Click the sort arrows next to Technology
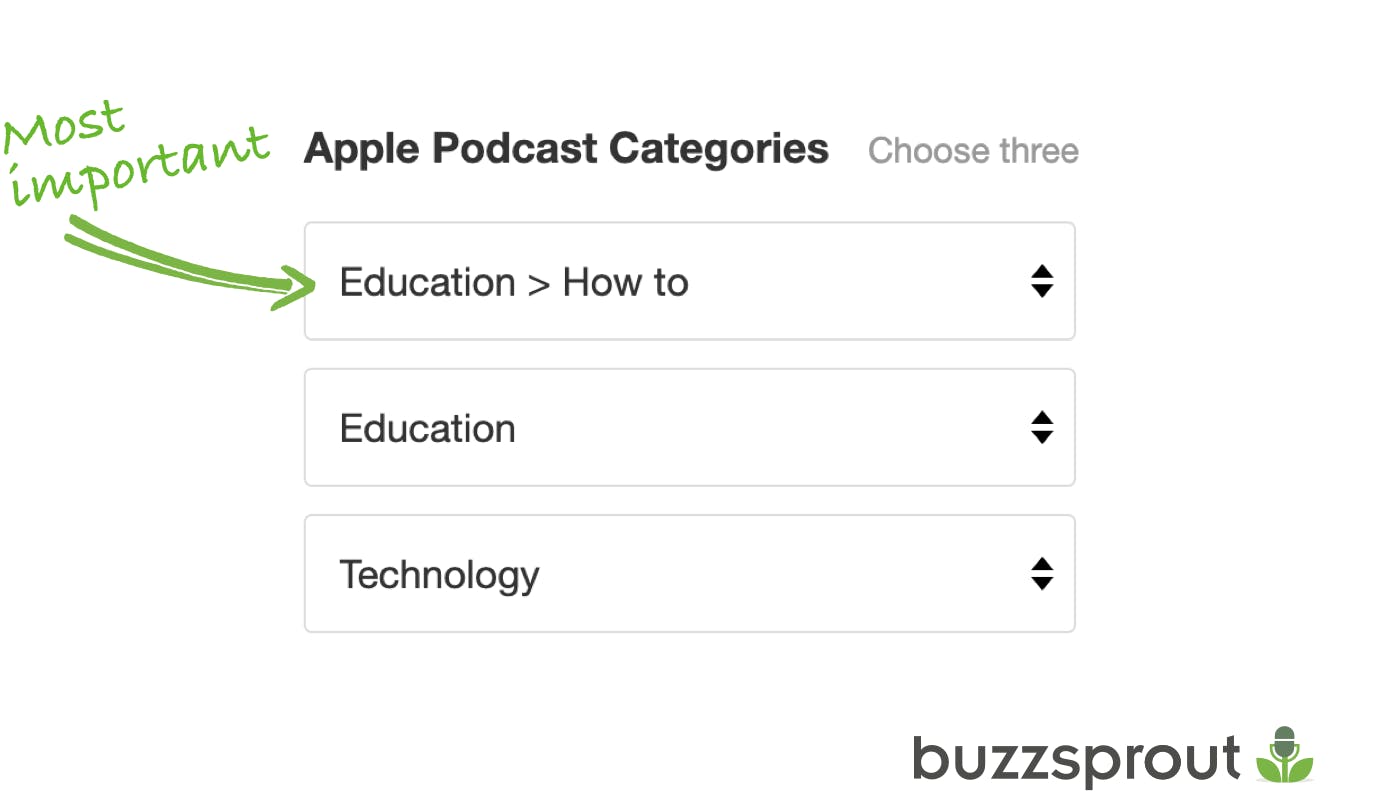This screenshot has height=800, width=1400. (x=1041, y=574)
